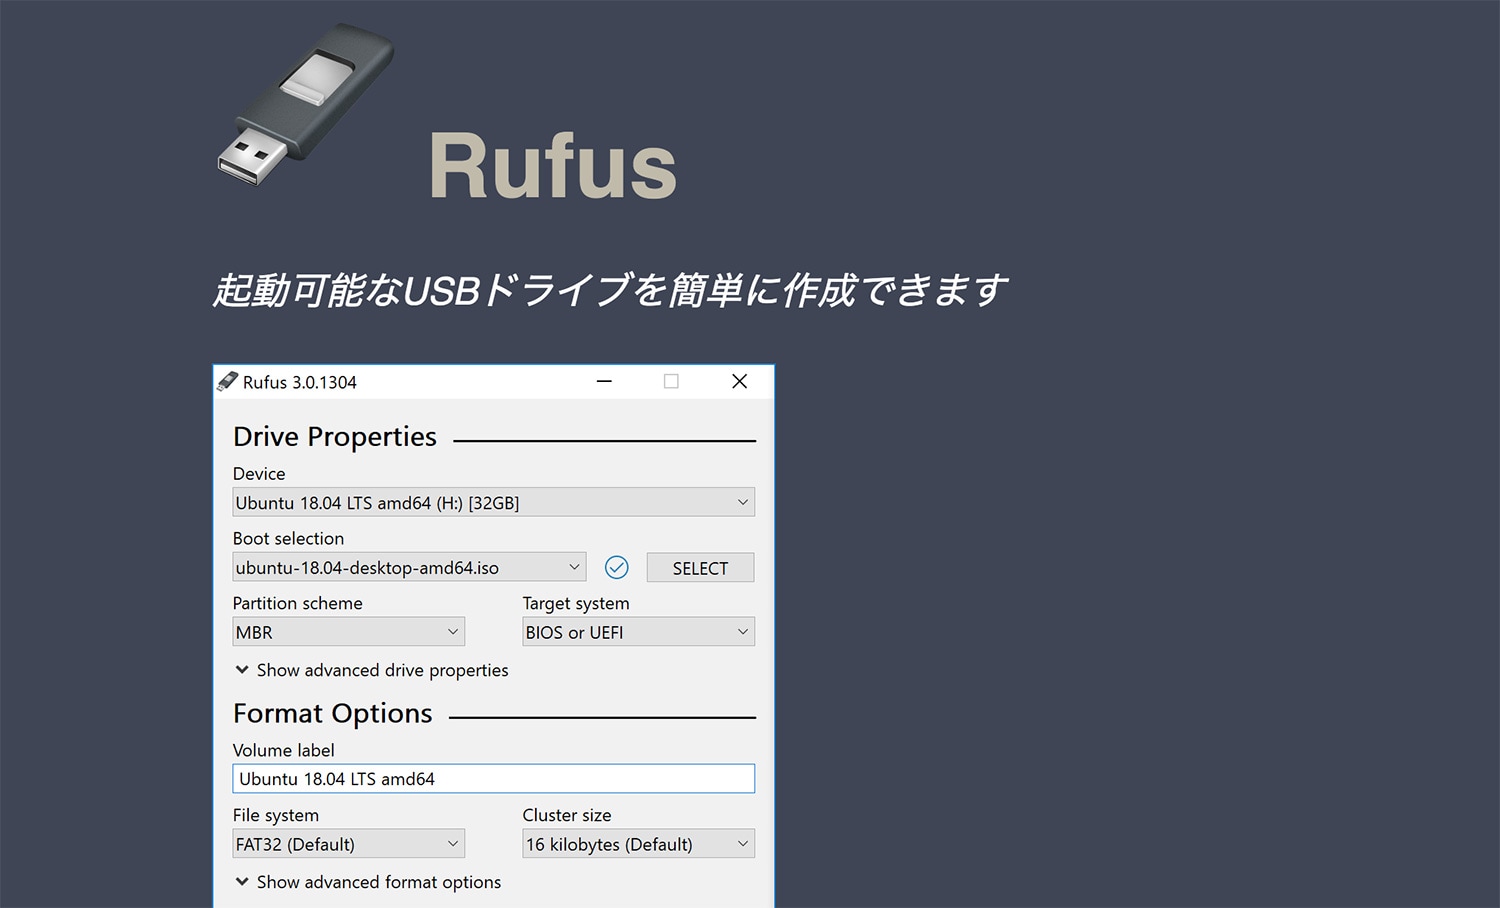This screenshot has width=1500, height=908.
Task: Click the Target system label
Action: point(576,603)
